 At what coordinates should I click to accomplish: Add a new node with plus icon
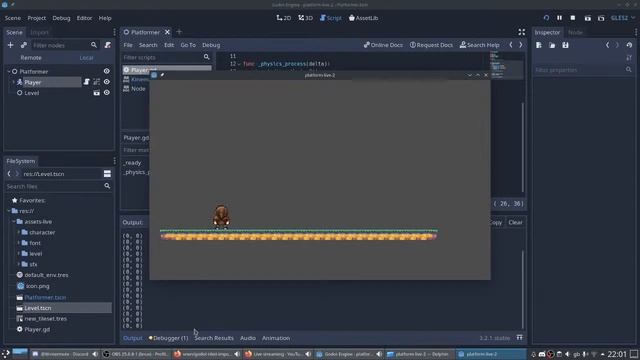[11, 45]
